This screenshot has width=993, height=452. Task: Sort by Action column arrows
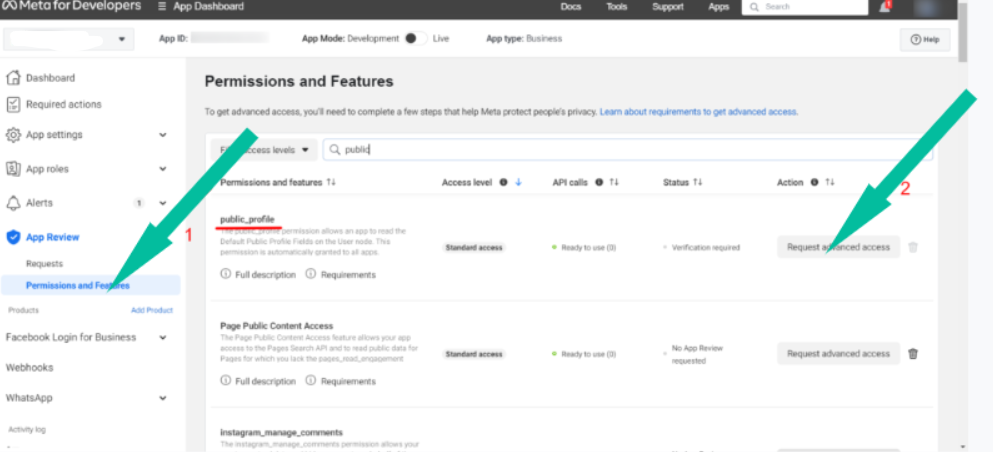click(x=830, y=182)
